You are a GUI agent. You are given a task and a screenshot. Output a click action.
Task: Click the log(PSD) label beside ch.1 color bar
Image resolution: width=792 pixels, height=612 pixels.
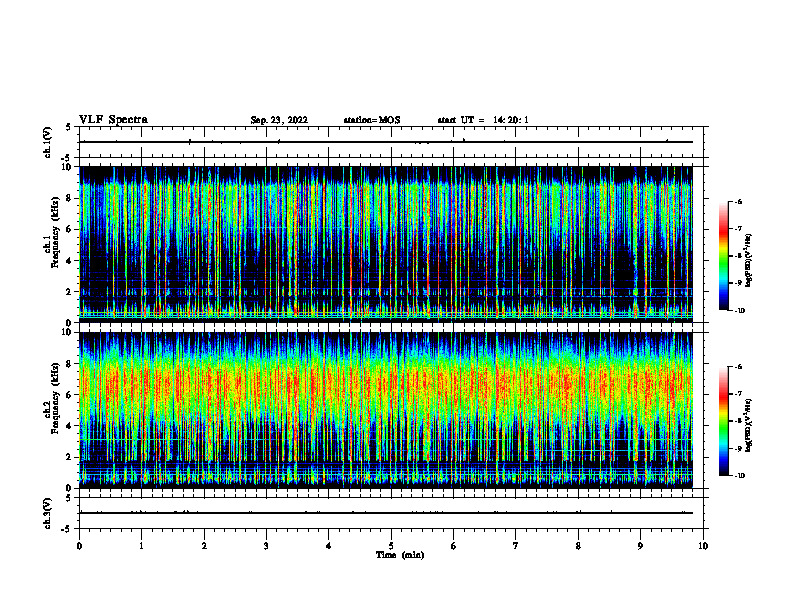[x=748, y=260]
